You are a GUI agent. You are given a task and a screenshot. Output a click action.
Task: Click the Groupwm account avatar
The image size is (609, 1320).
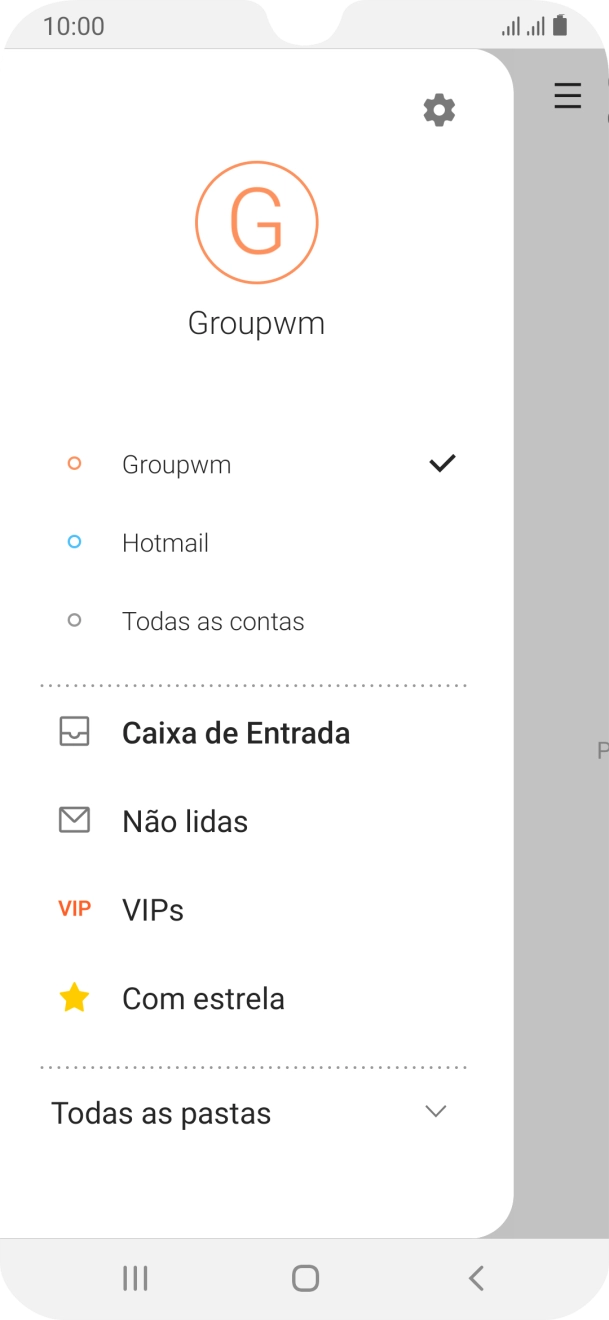pos(256,221)
